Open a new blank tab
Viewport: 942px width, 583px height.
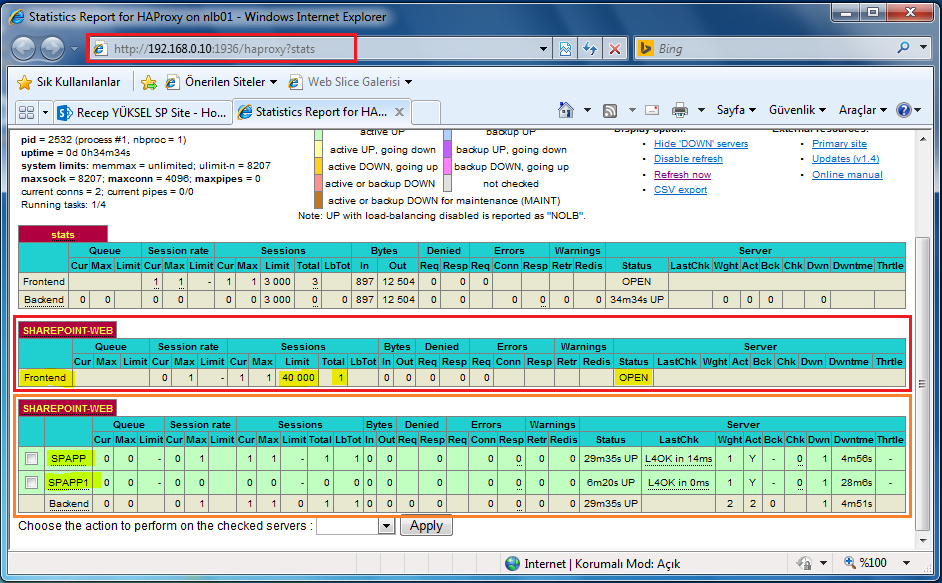pos(427,112)
